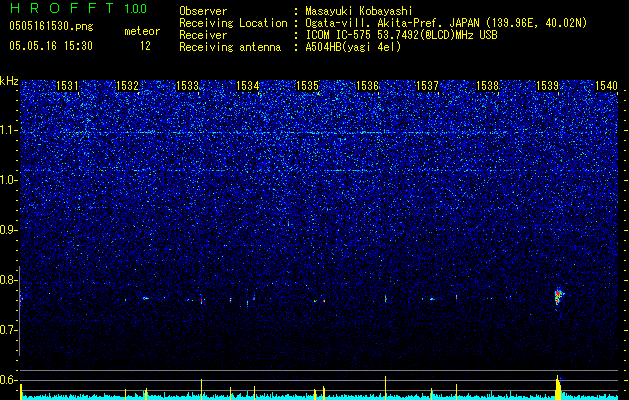Click the 0.9 kHz frequency label
This screenshot has width=629, height=400.
click(9, 230)
